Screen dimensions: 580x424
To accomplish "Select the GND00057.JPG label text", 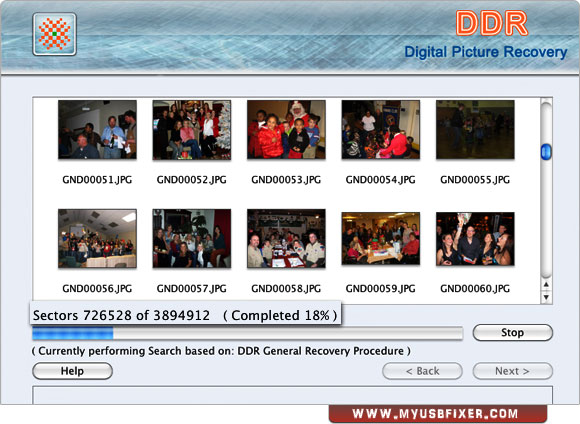I will (192, 289).
